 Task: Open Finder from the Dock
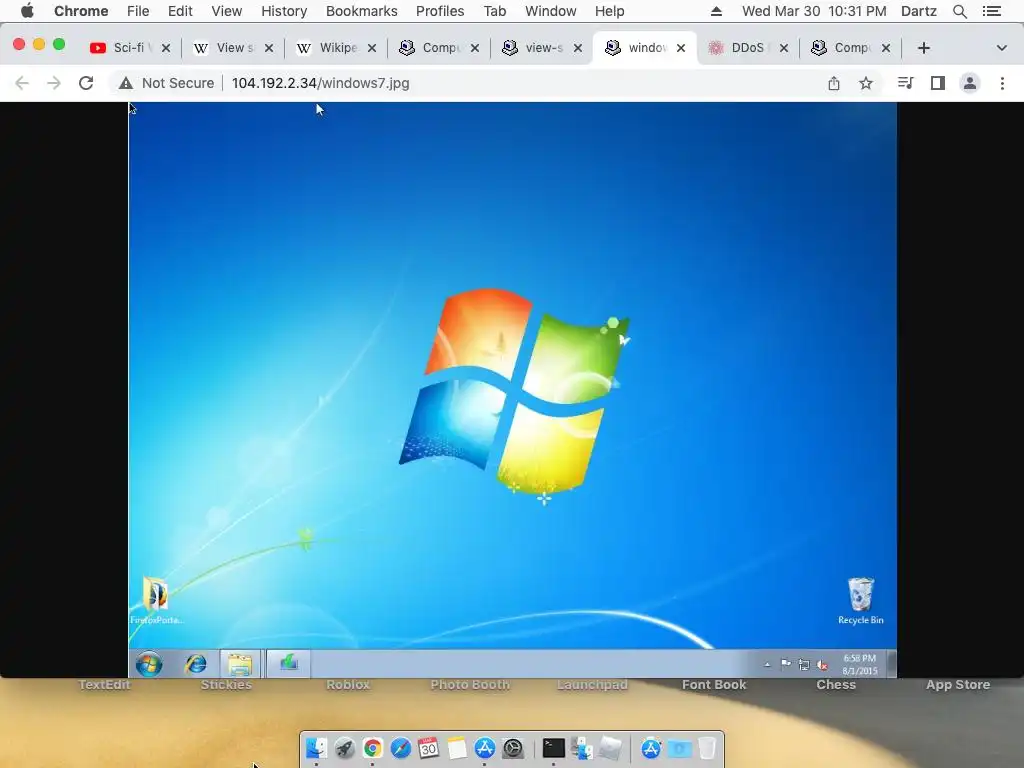point(316,748)
